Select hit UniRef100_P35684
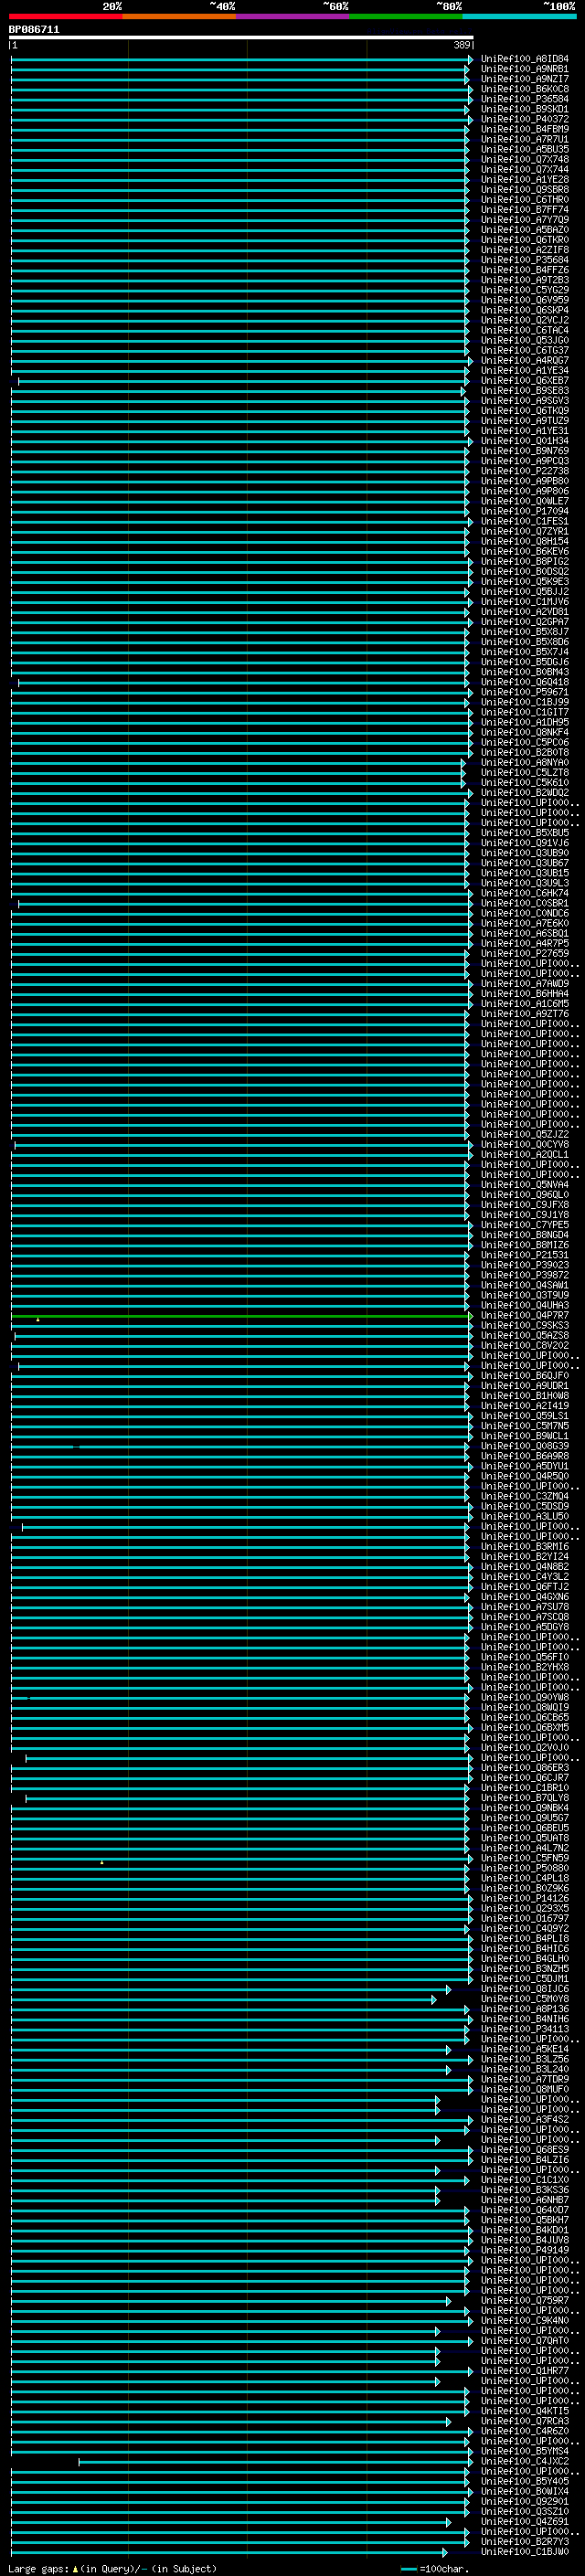Viewport: 585px width, 2576px height. (x=524, y=260)
